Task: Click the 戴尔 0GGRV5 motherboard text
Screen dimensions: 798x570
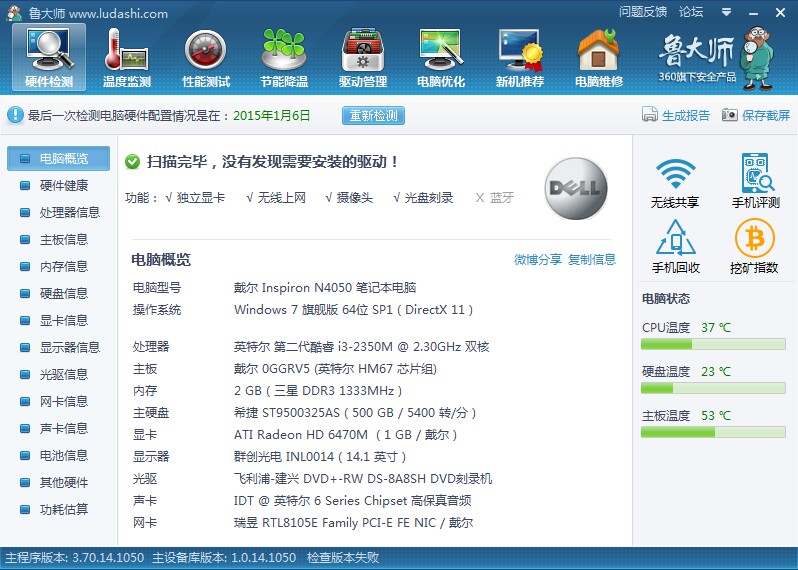Action: (x=335, y=368)
